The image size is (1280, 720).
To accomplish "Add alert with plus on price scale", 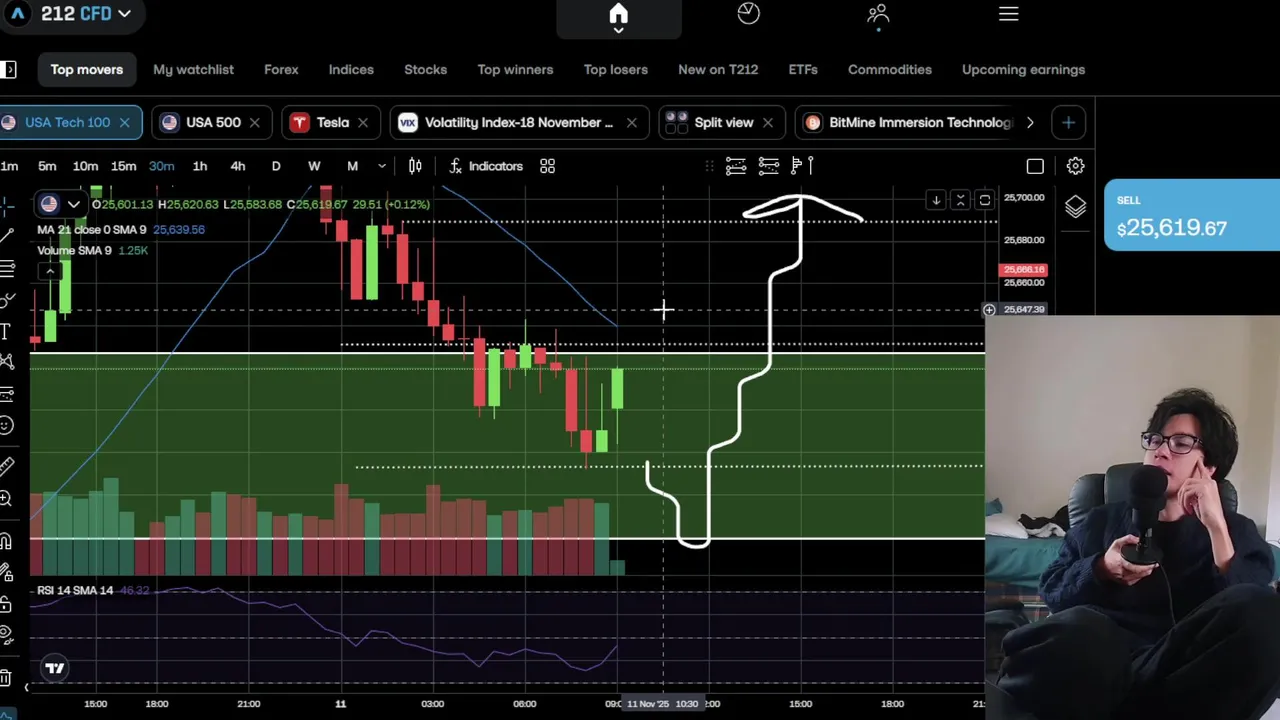I will pyautogui.click(x=989, y=310).
